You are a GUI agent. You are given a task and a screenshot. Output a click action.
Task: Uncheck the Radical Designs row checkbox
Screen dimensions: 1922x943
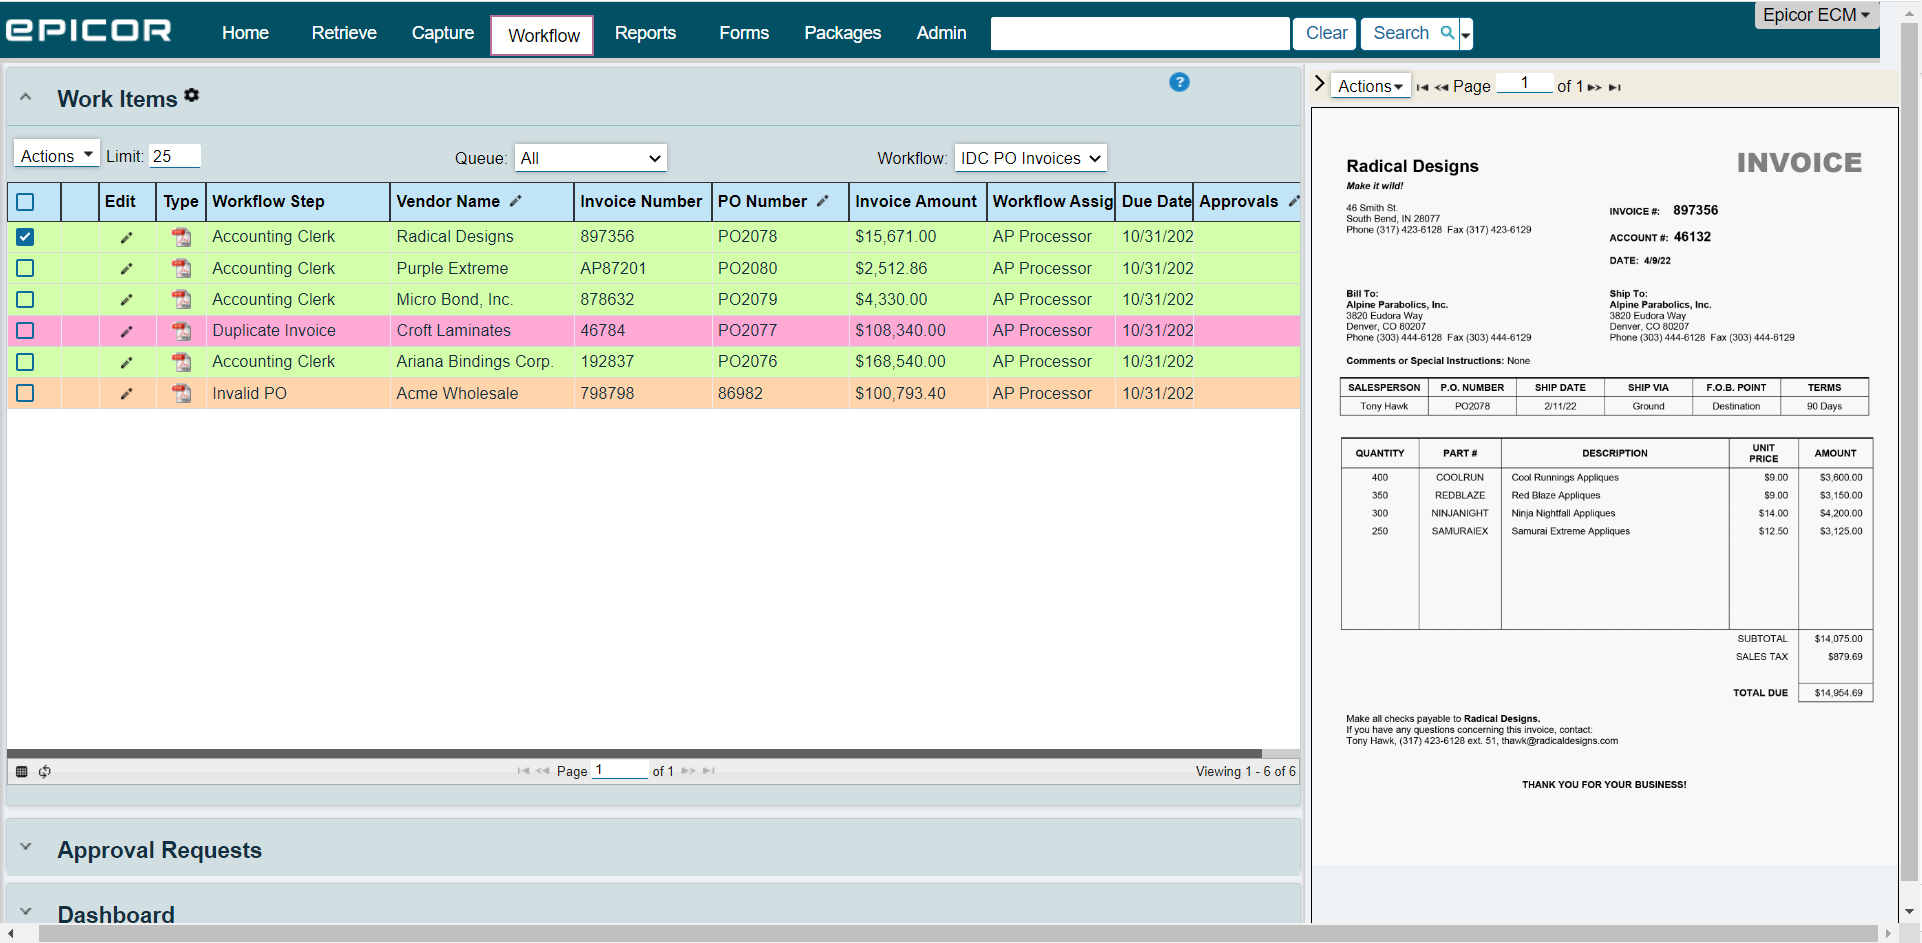25,237
